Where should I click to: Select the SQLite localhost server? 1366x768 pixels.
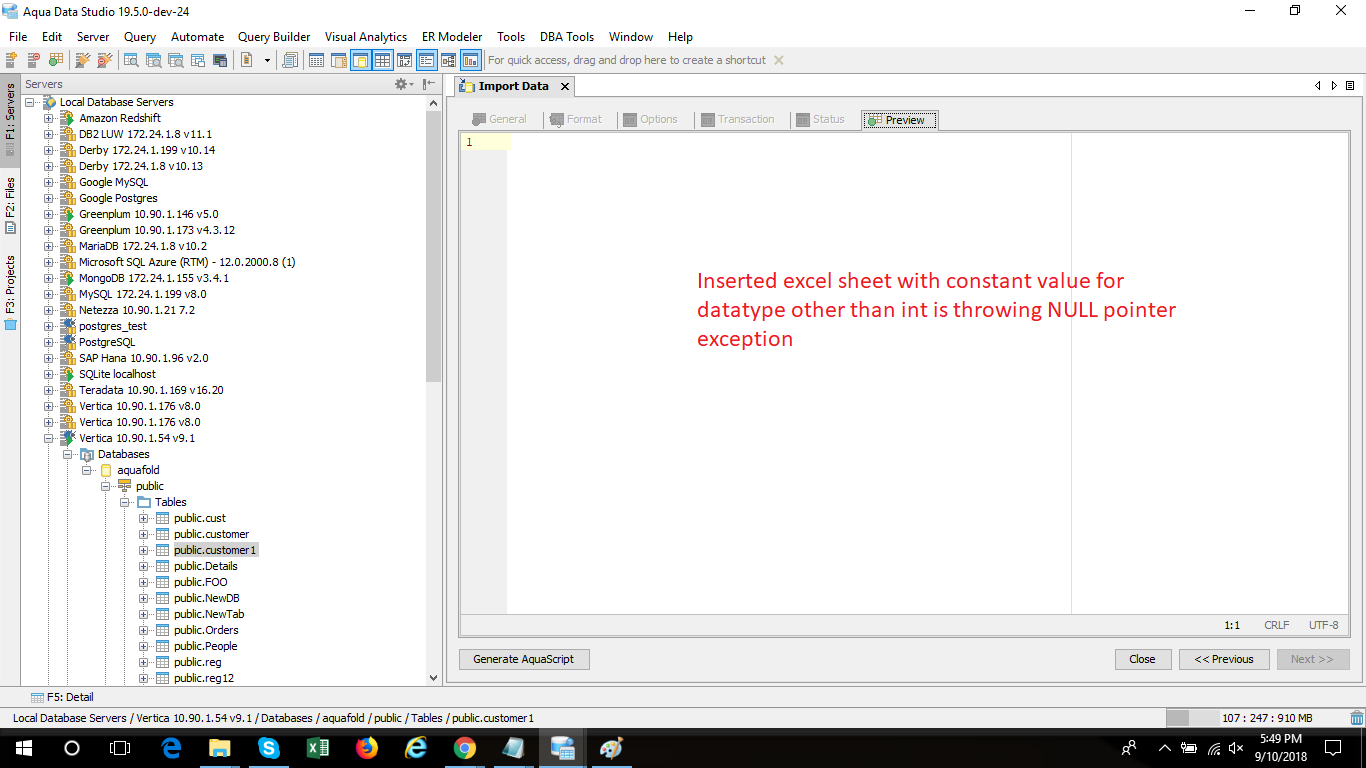[117, 374]
